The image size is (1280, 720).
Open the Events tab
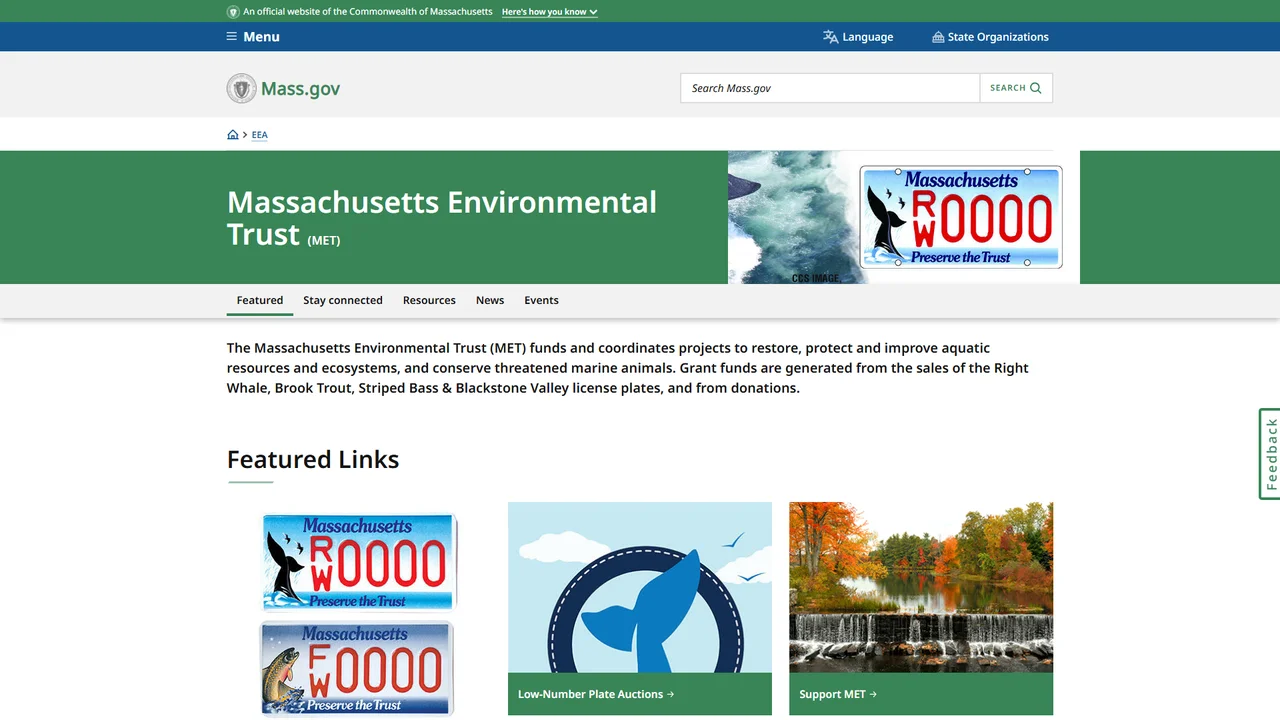tap(541, 300)
